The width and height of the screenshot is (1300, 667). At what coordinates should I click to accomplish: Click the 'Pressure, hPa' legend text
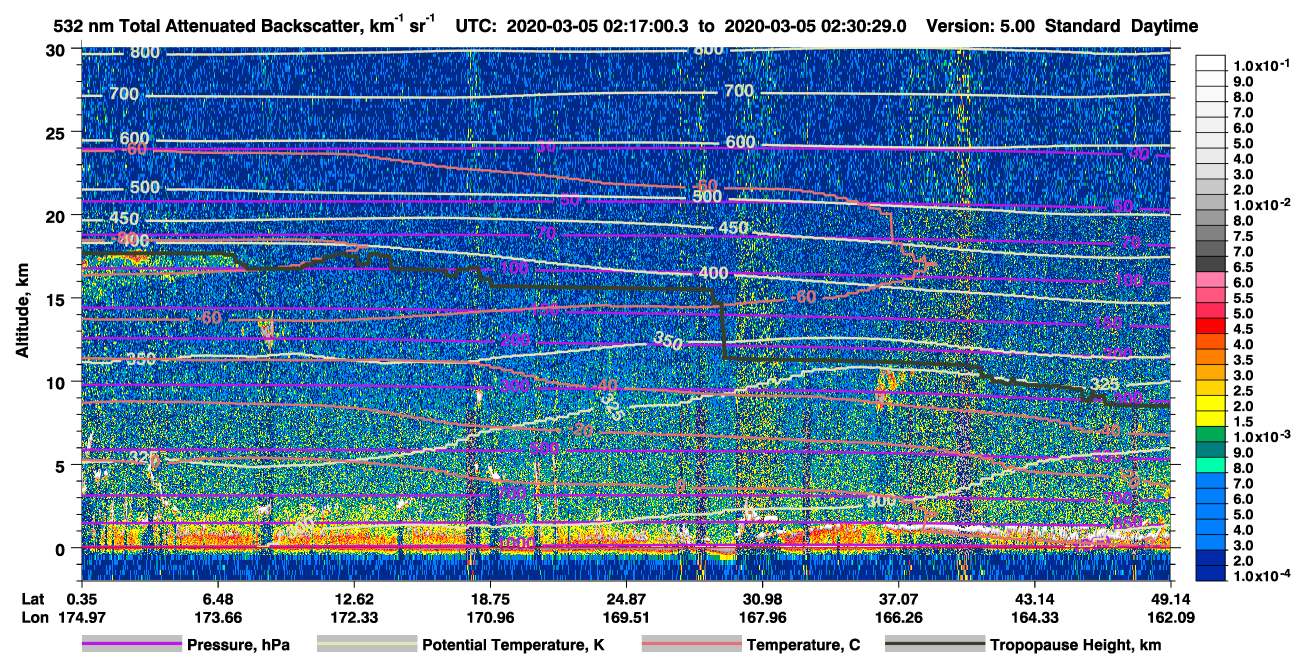tap(238, 645)
